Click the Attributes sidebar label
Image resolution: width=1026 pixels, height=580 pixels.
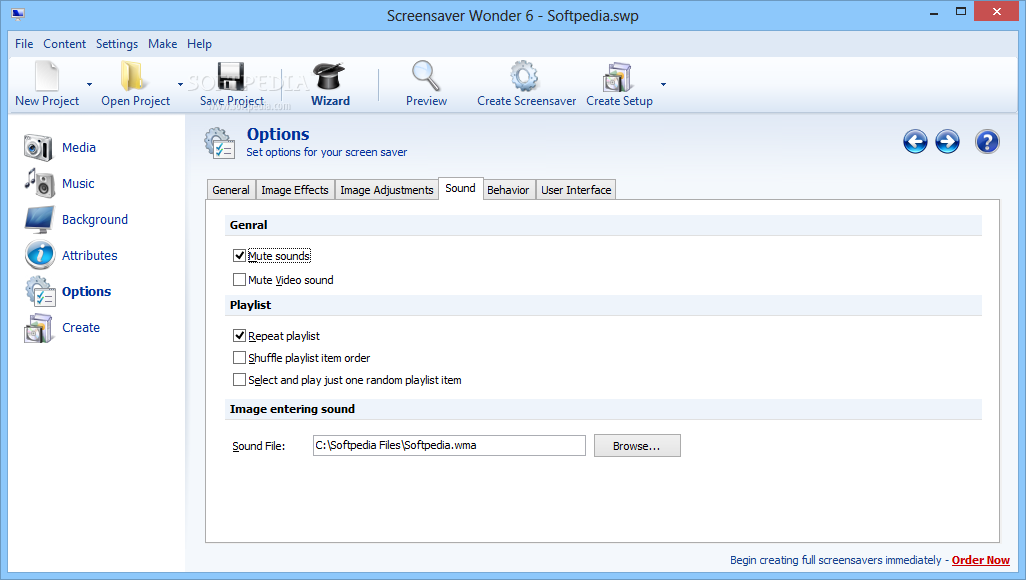pyautogui.click(x=90, y=255)
